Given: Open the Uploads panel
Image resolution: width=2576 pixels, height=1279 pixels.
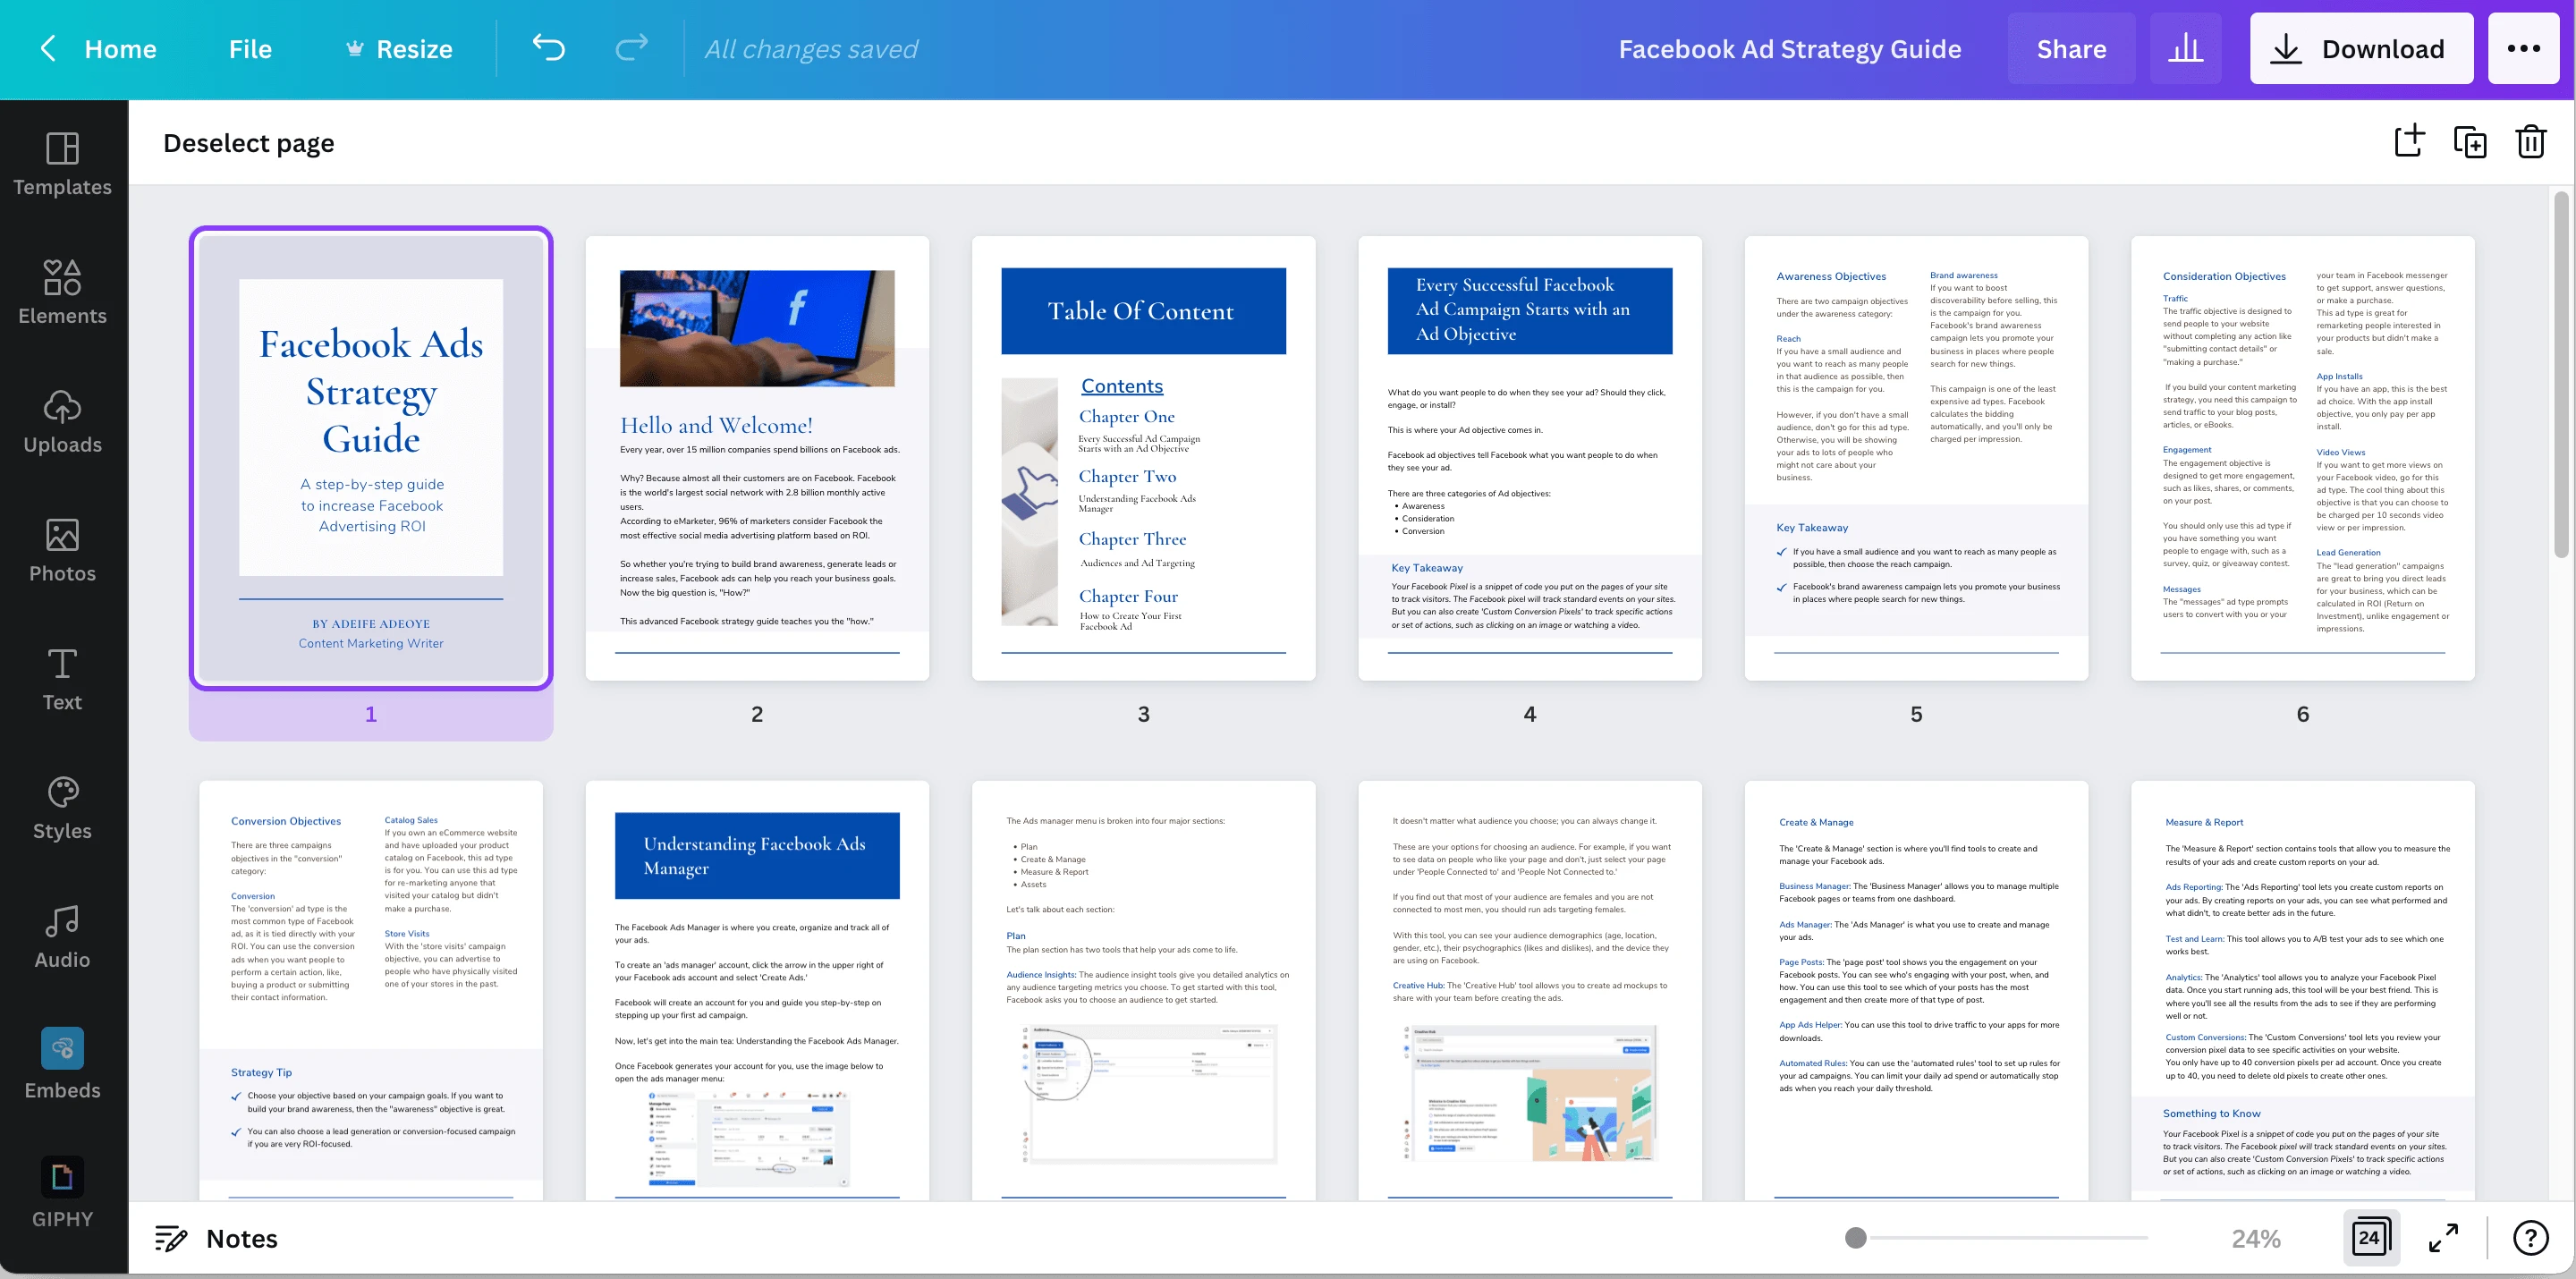Looking at the screenshot, I should (62, 421).
